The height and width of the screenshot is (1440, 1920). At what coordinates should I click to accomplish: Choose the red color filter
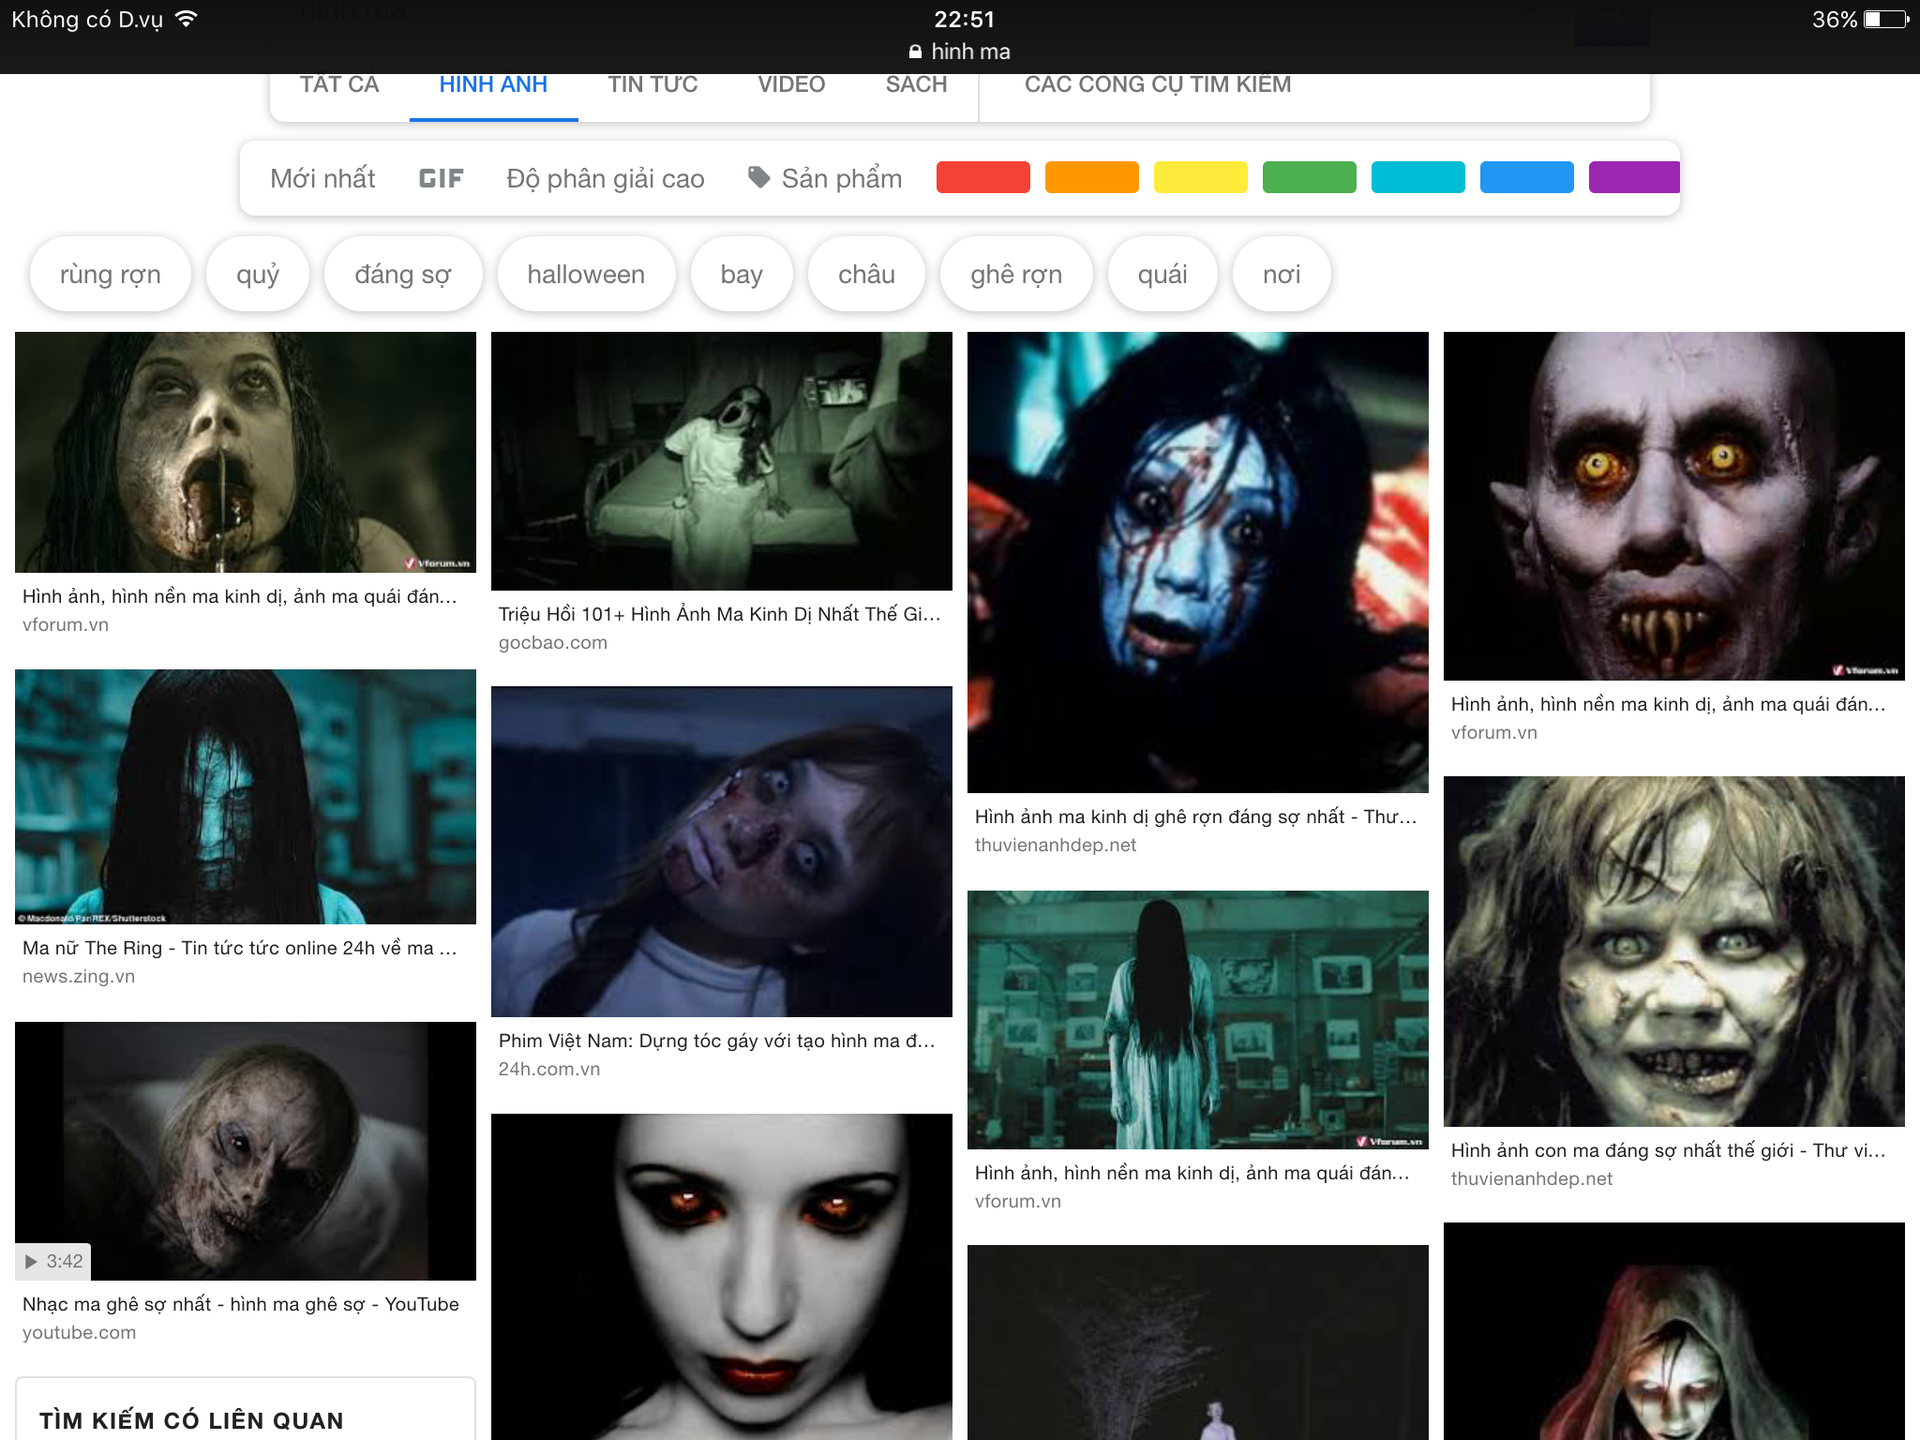pyautogui.click(x=983, y=177)
